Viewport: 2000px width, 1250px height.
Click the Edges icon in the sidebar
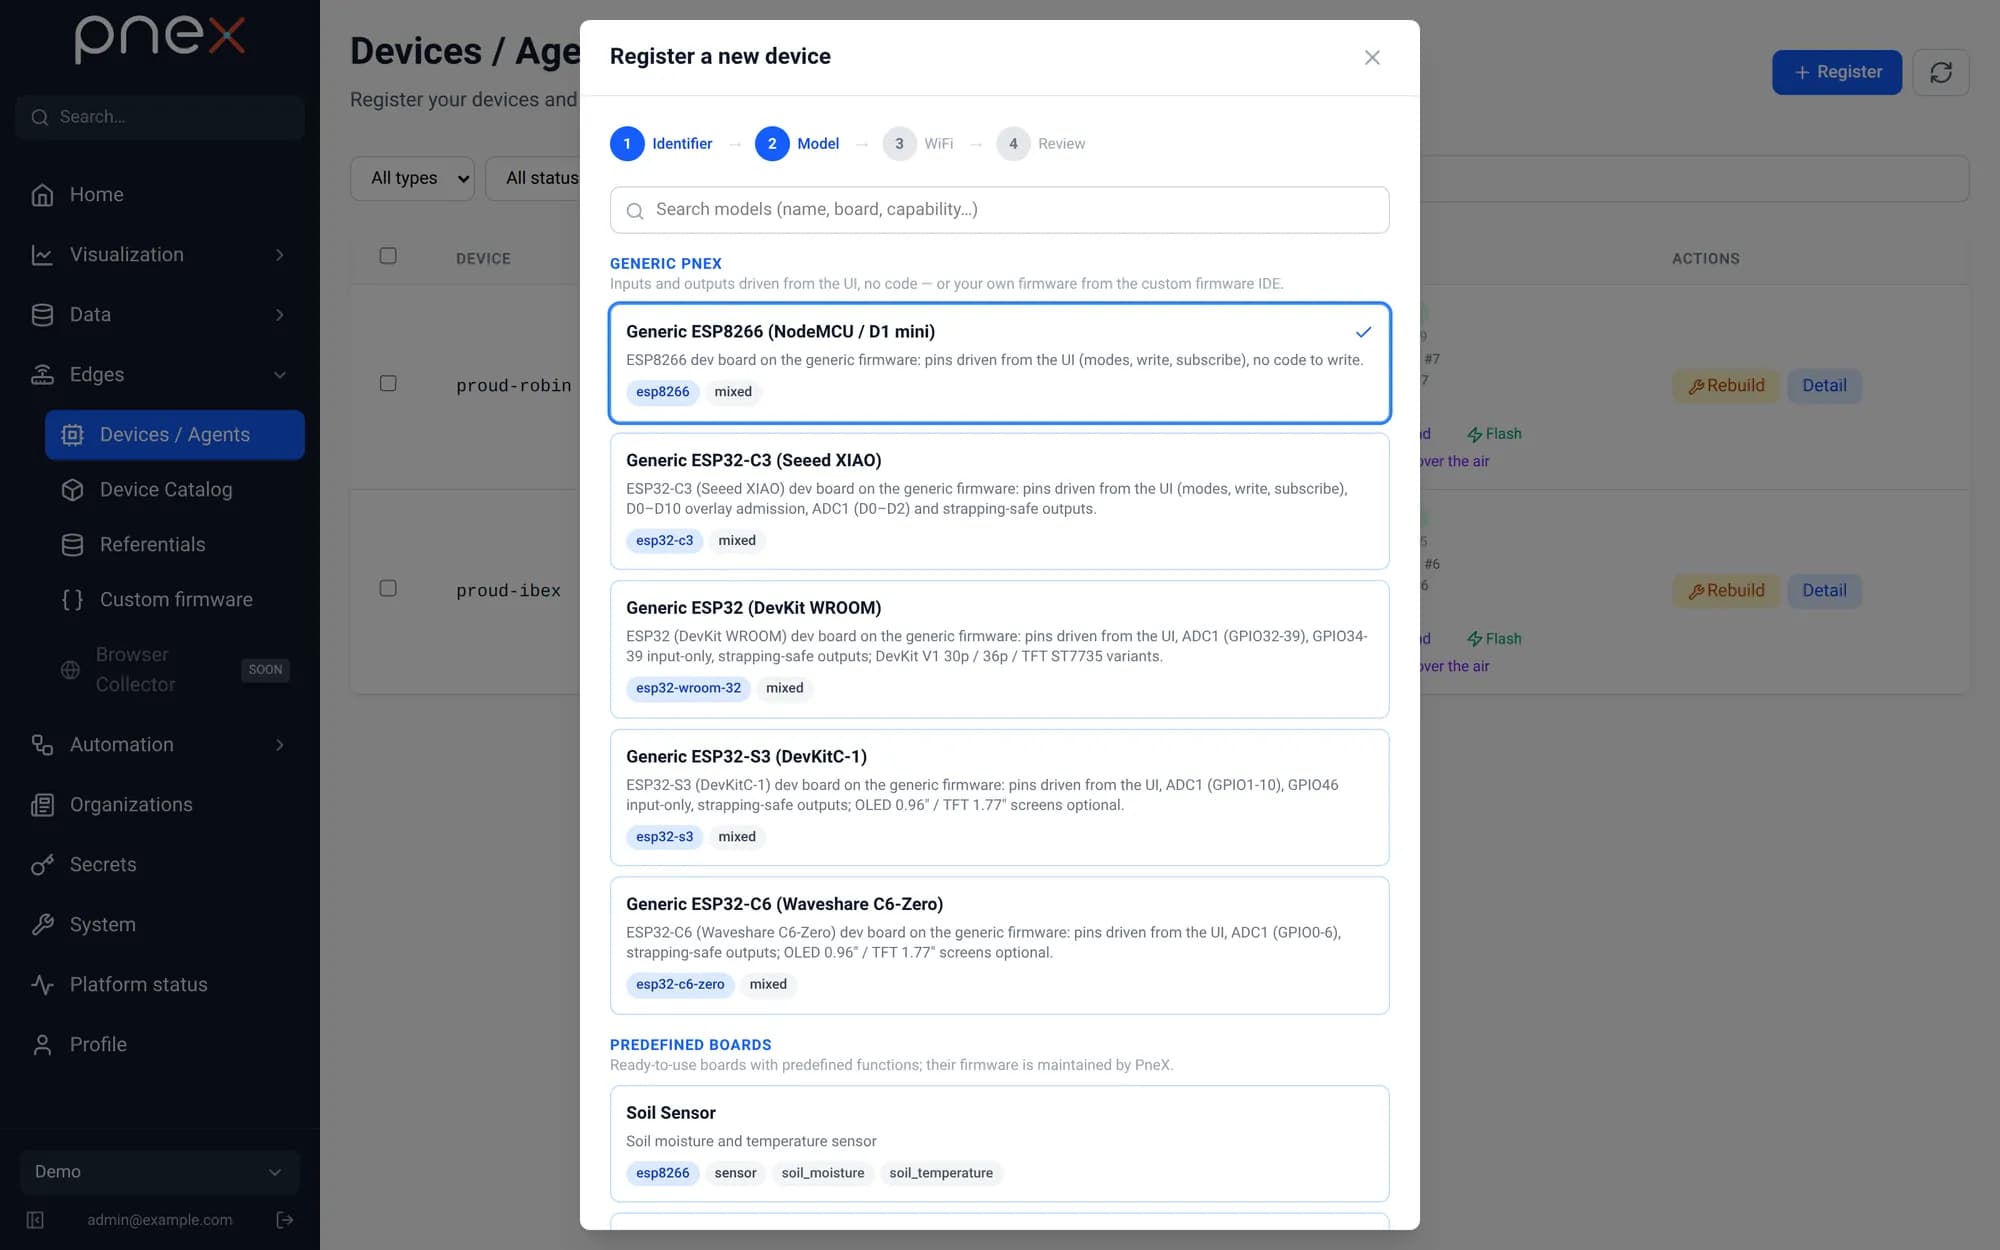click(x=42, y=375)
